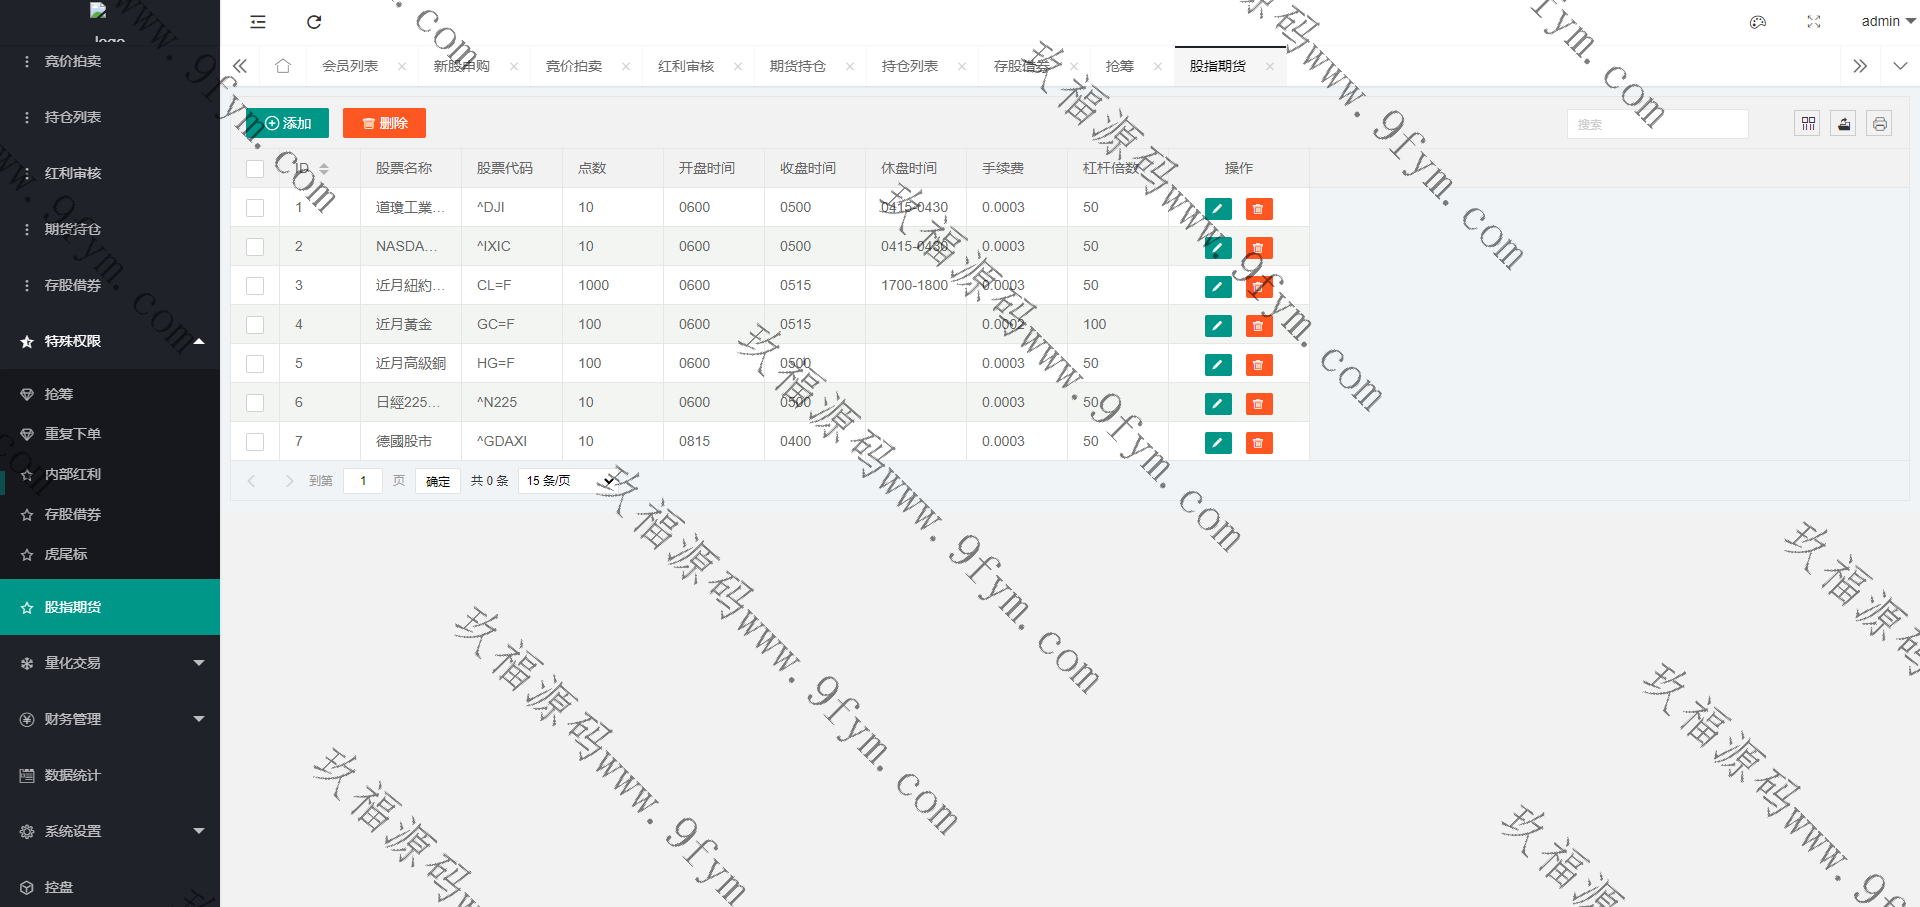Enter fullscreen using the expand icon

1814,22
